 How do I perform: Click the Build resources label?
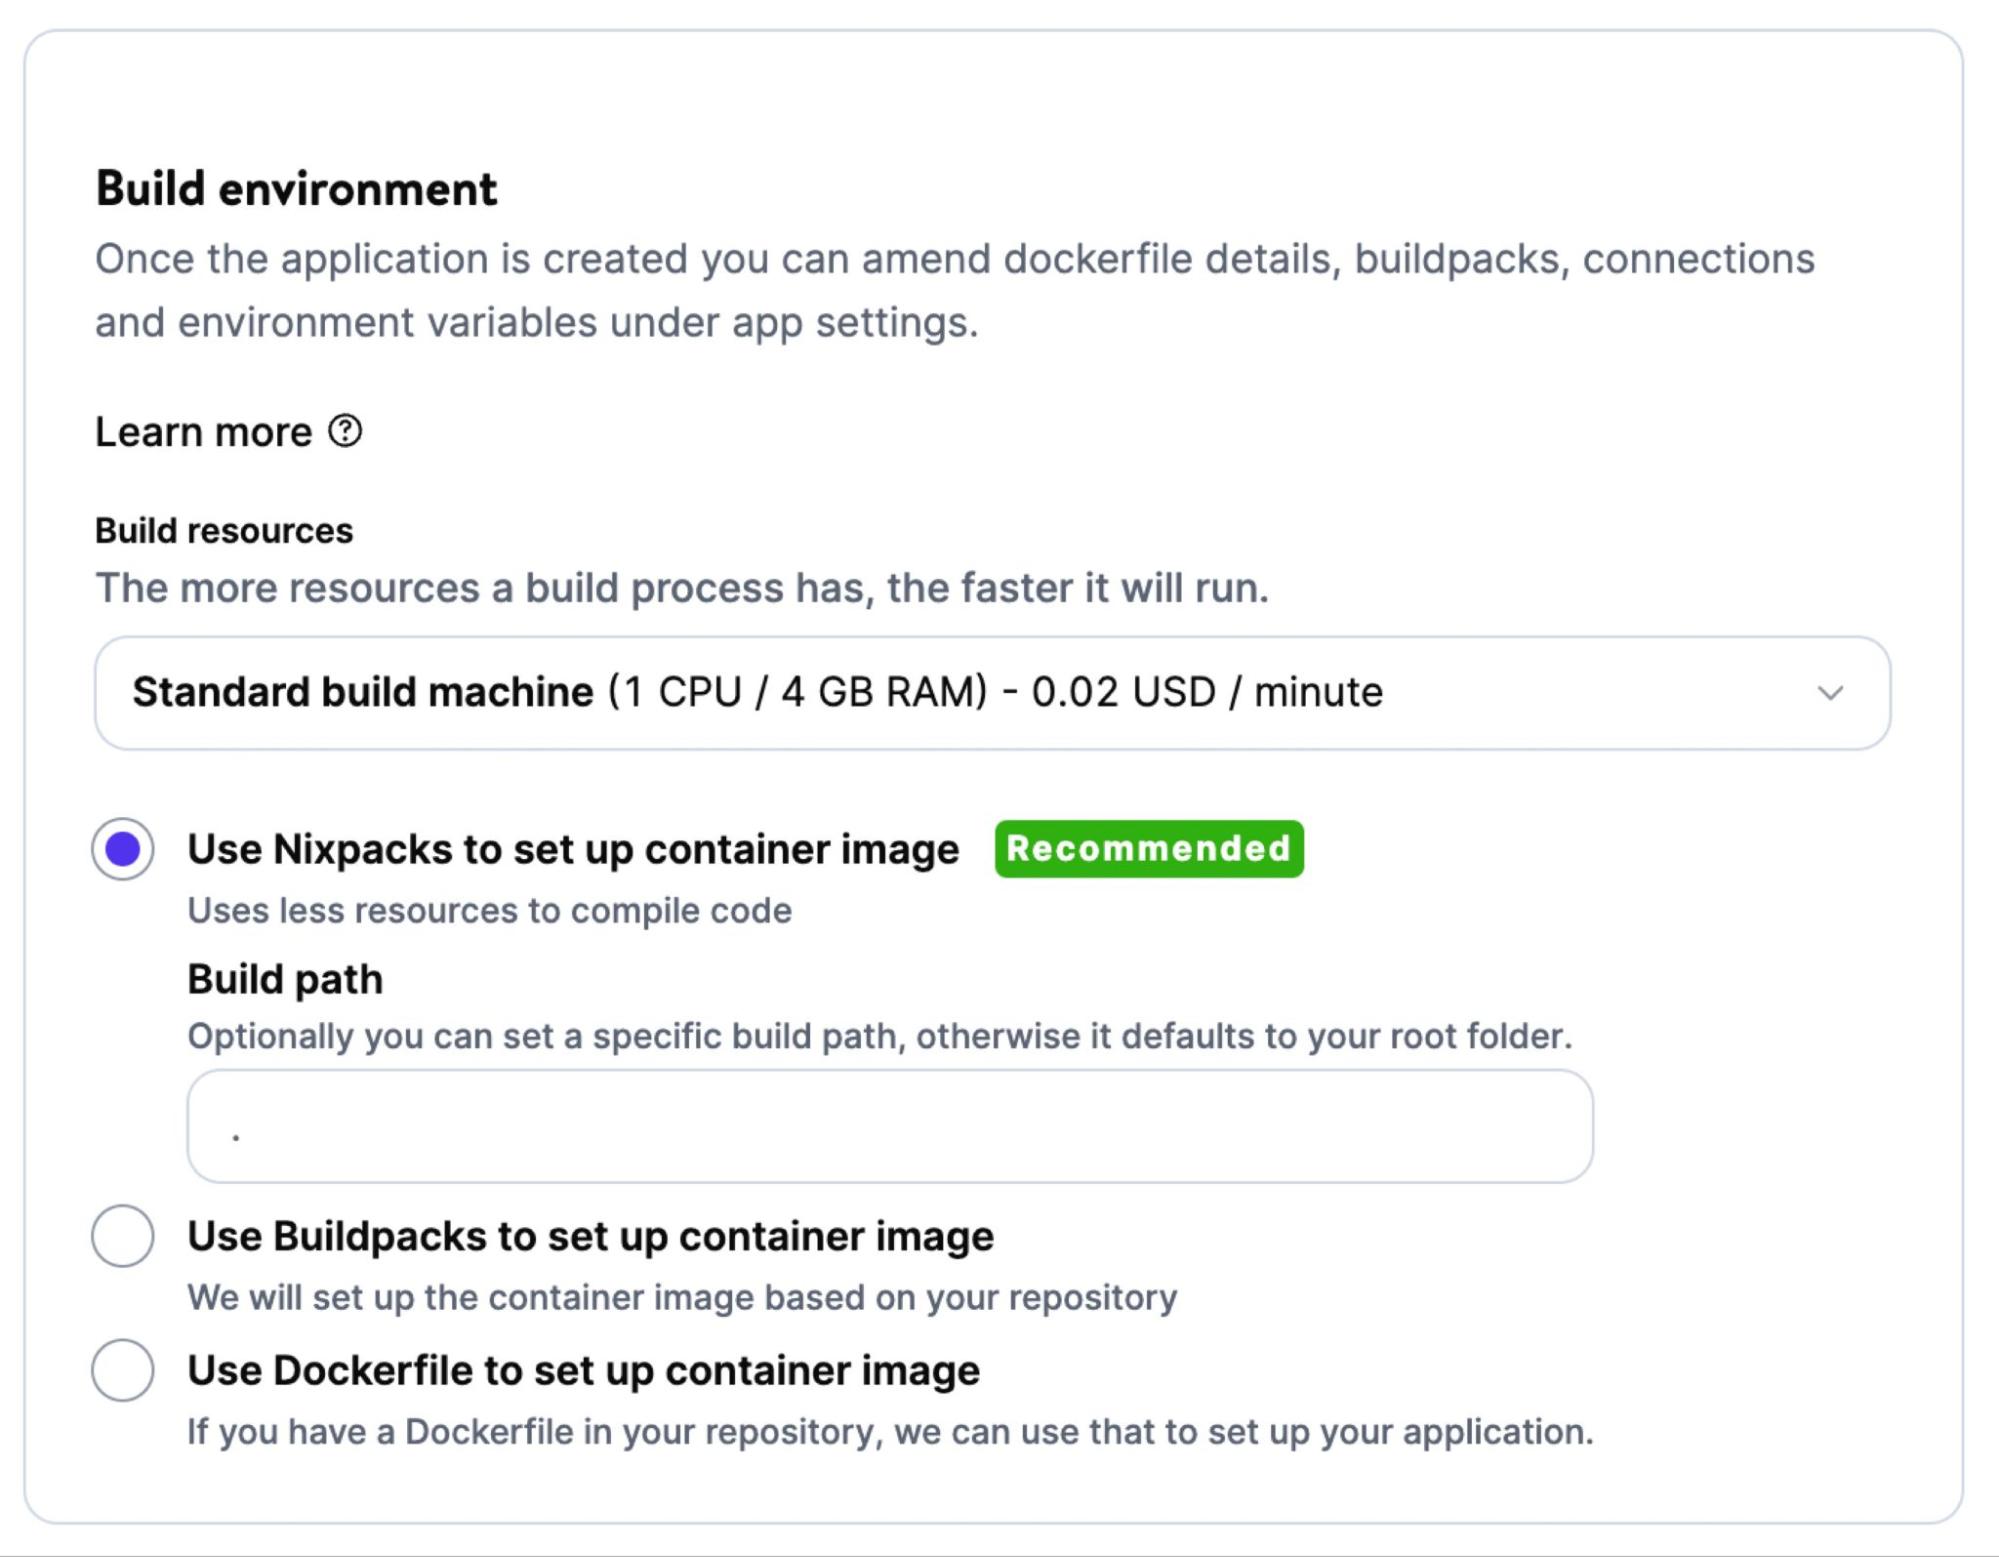[222, 529]
